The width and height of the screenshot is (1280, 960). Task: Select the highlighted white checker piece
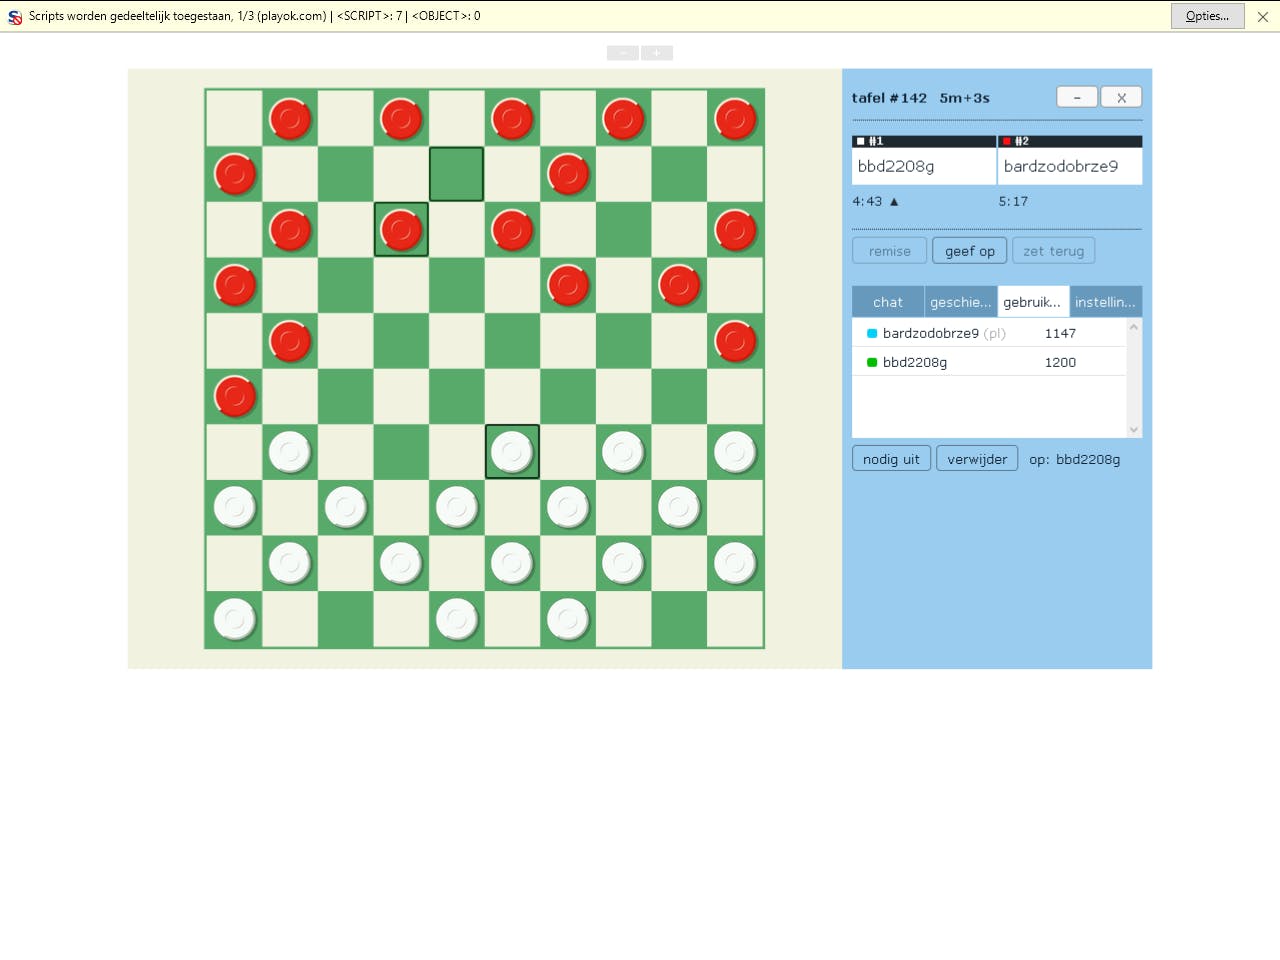tap(512, 452)
